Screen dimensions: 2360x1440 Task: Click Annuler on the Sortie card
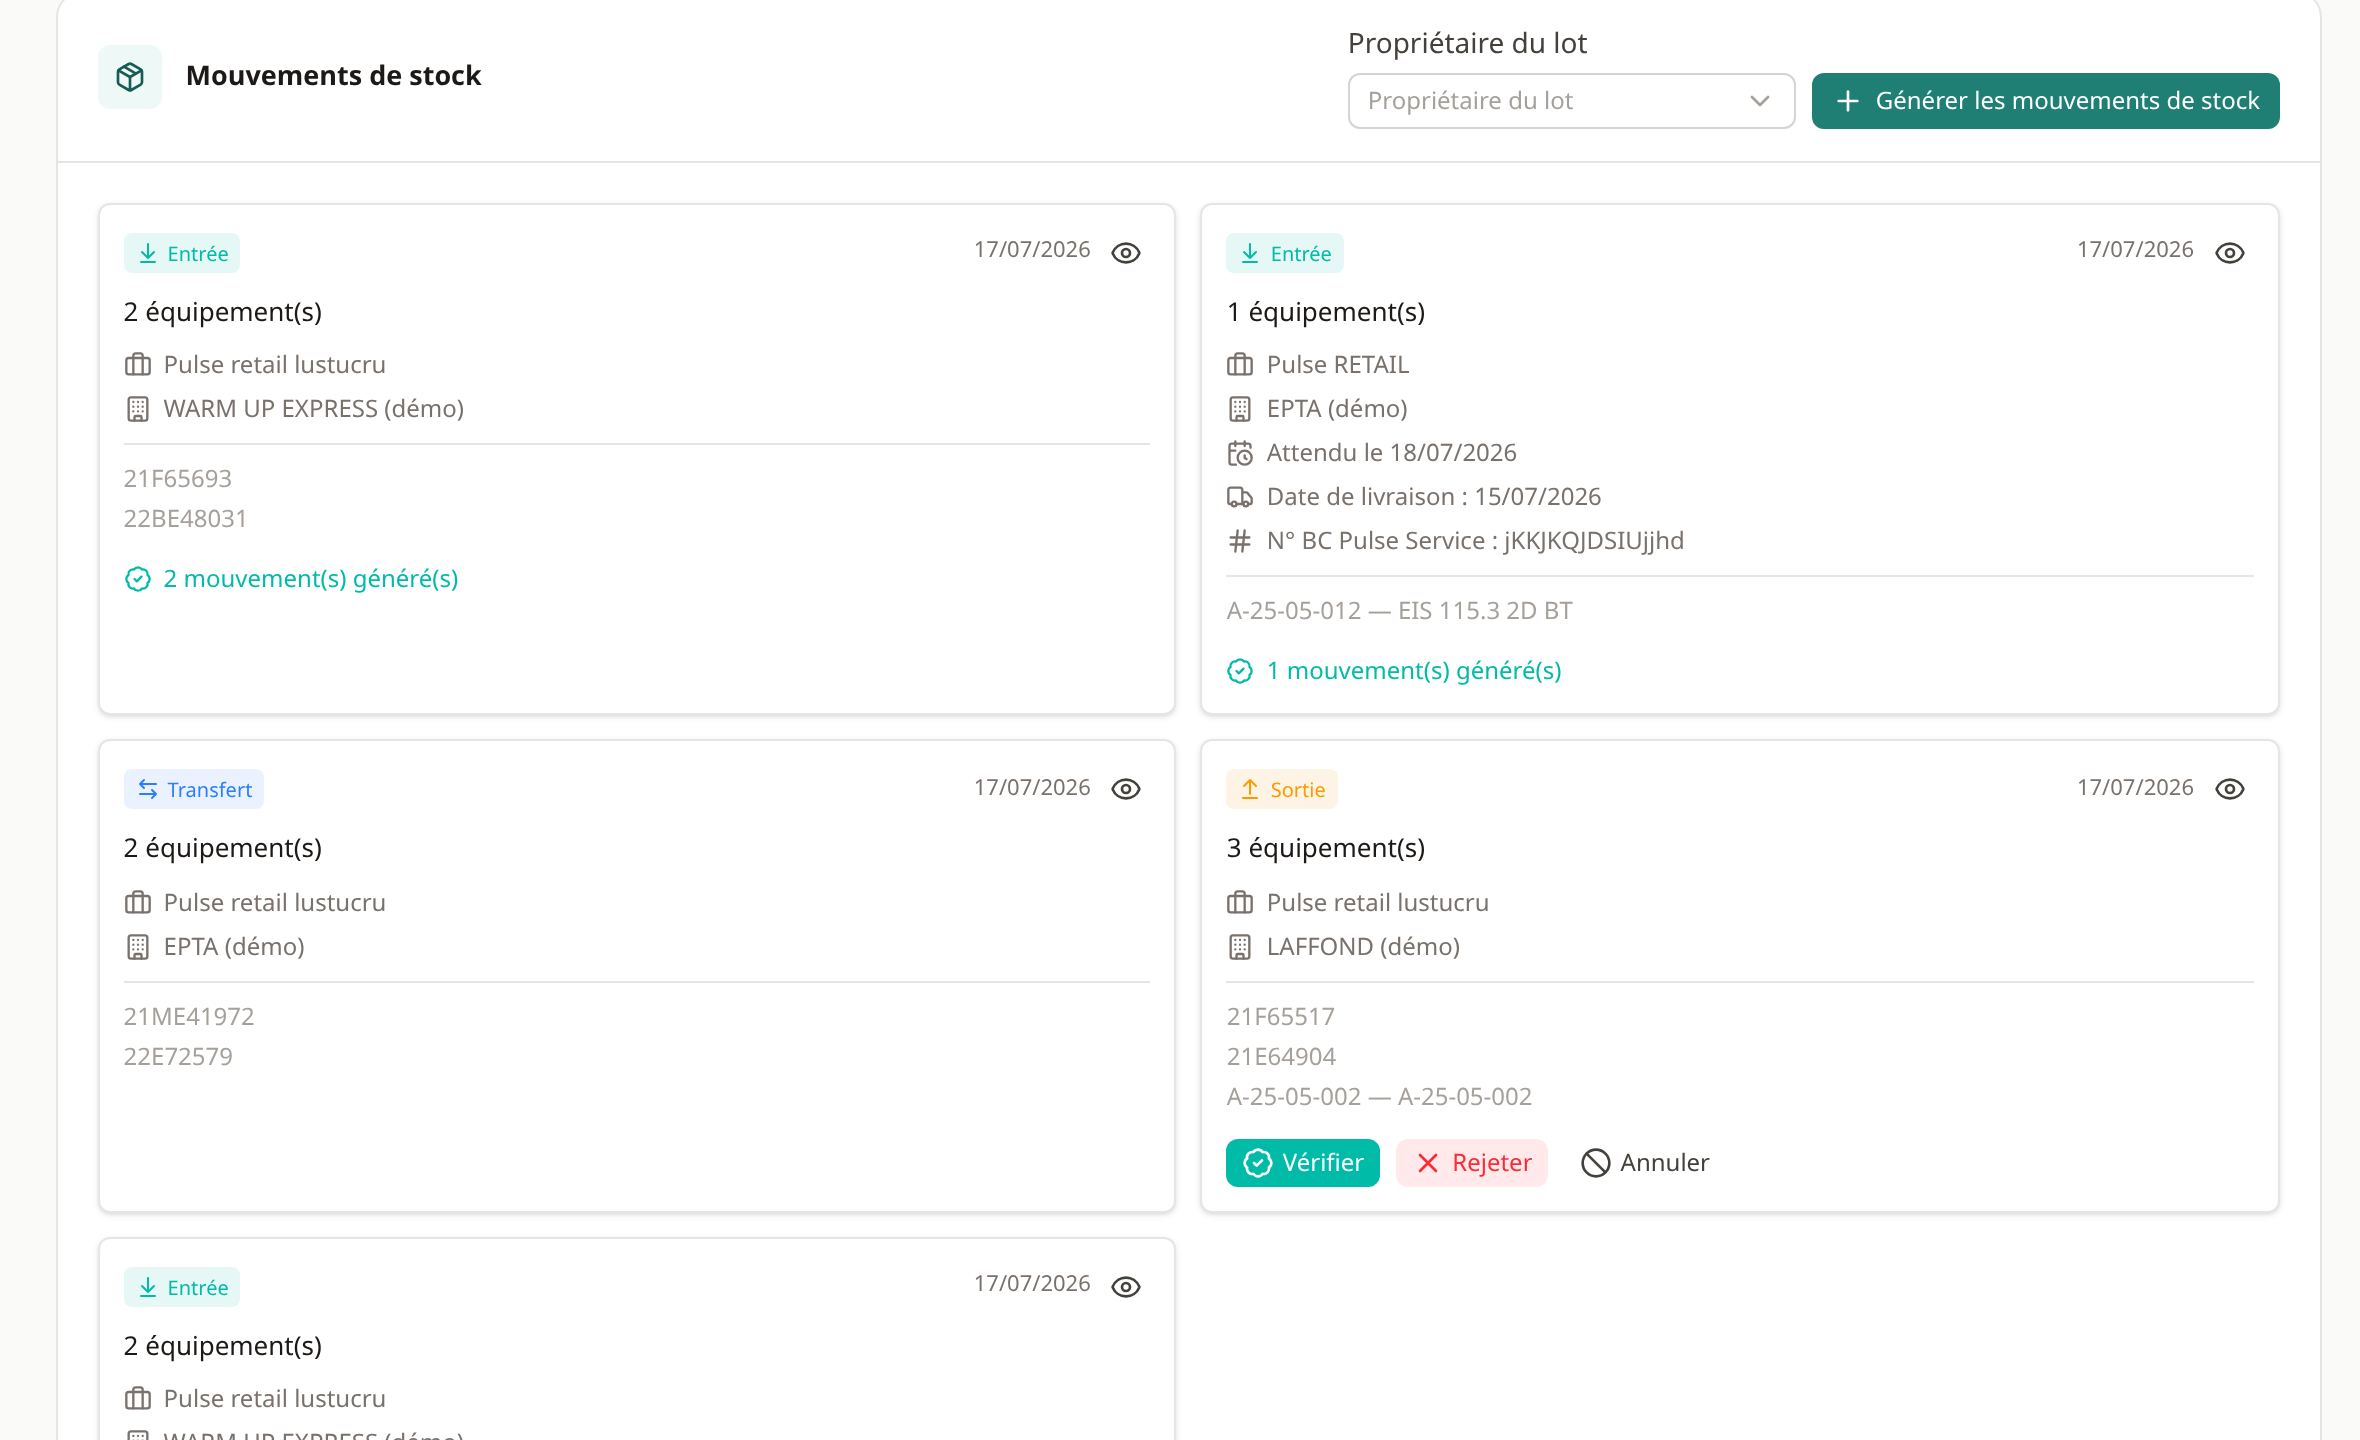[x=1645, y=1163]
